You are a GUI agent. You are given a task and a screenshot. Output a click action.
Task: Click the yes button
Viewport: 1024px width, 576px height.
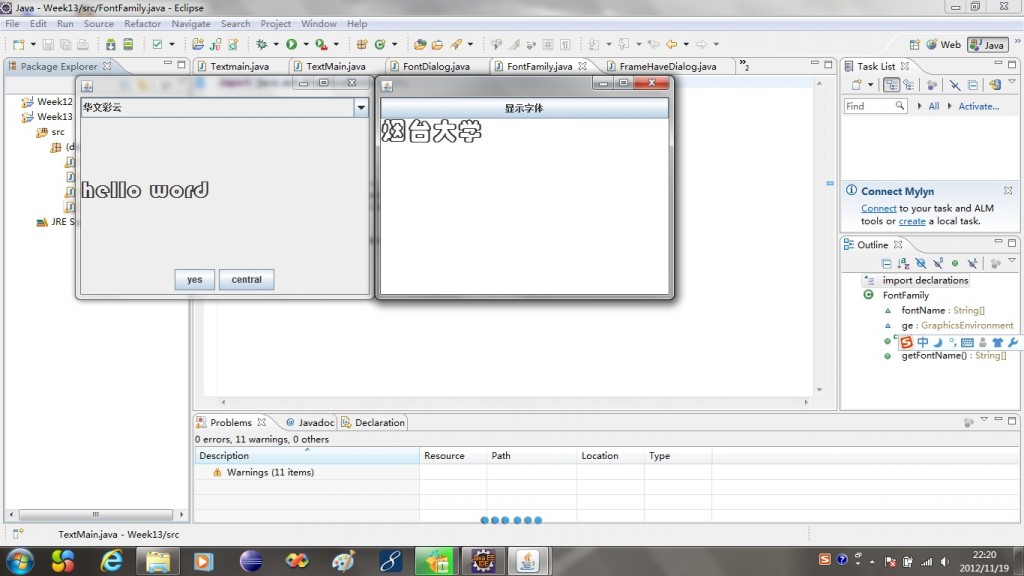[195, 280]
